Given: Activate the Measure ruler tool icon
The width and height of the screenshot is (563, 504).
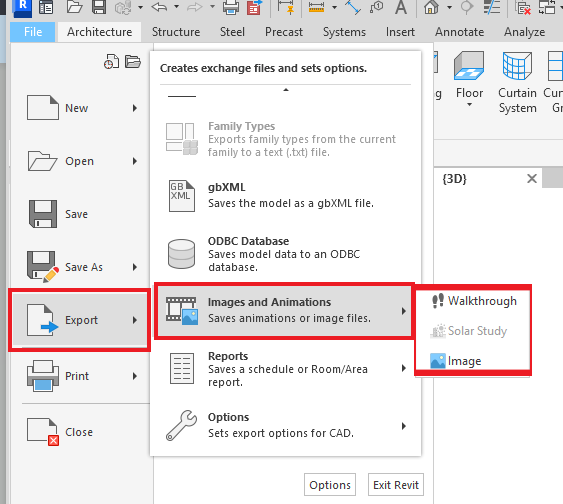Looking at the screenshot, I should coord(316,7).
